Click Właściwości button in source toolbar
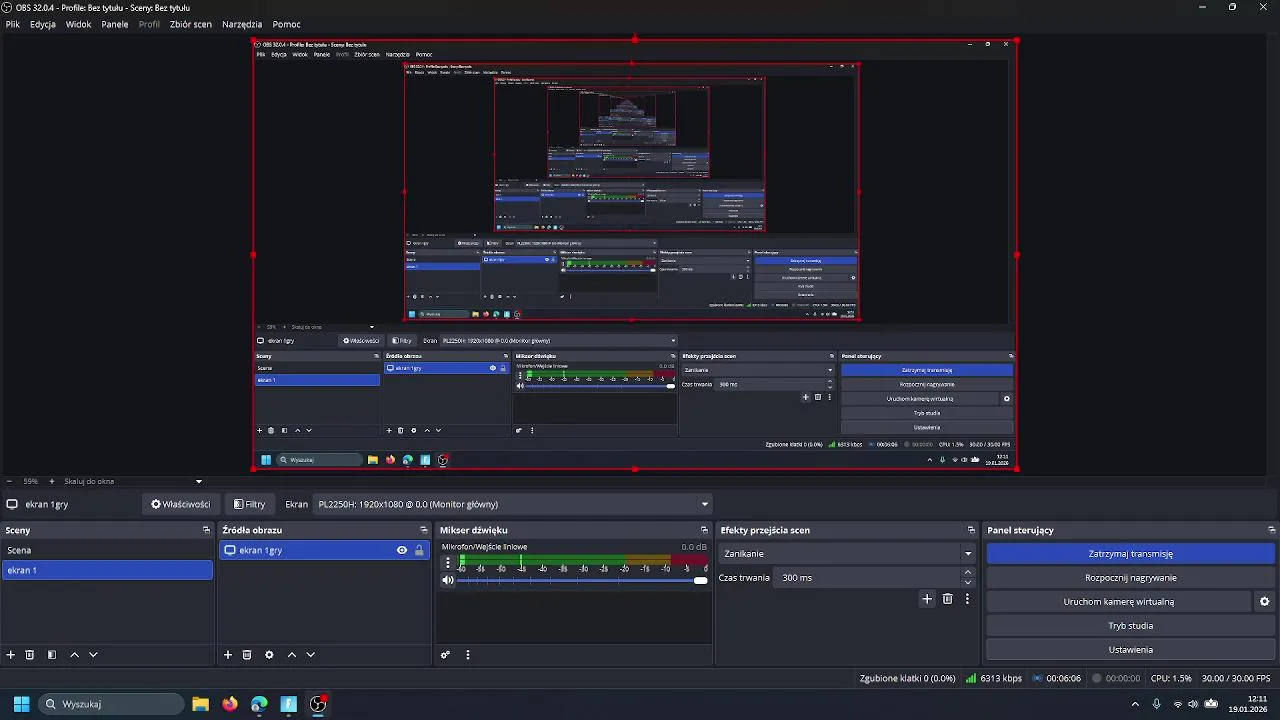The image size is (1280, 720). (x=181, y=504)
